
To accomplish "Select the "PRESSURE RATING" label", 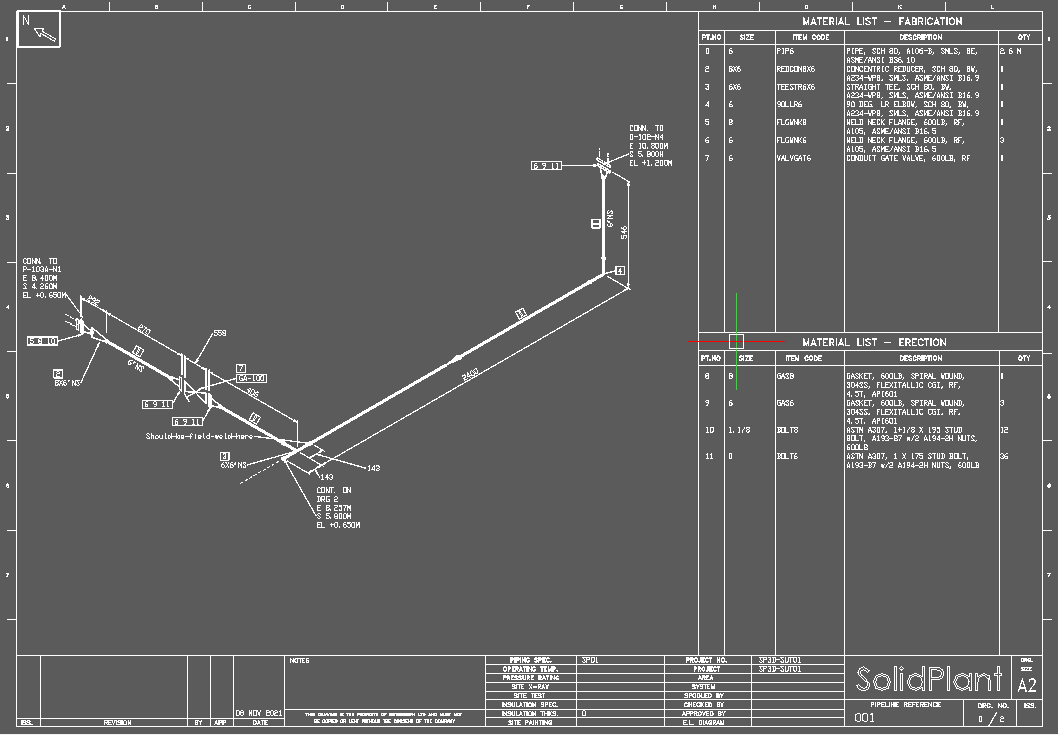I will [530, 678].
